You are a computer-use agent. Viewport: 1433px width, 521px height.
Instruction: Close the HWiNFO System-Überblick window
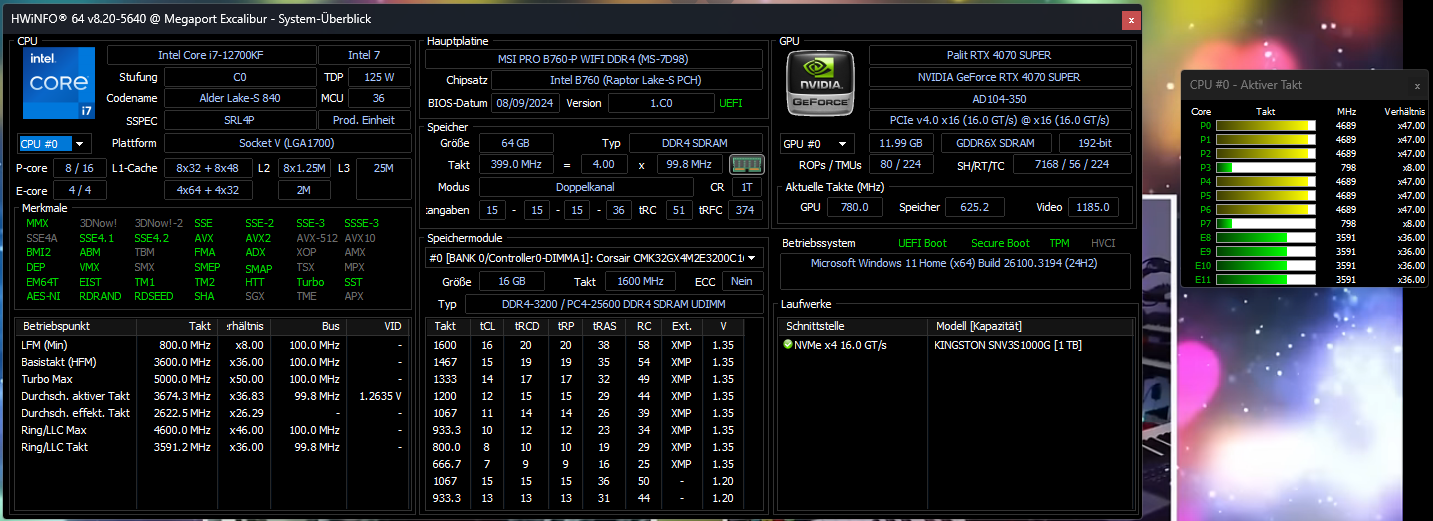[x=1131, y=19]
